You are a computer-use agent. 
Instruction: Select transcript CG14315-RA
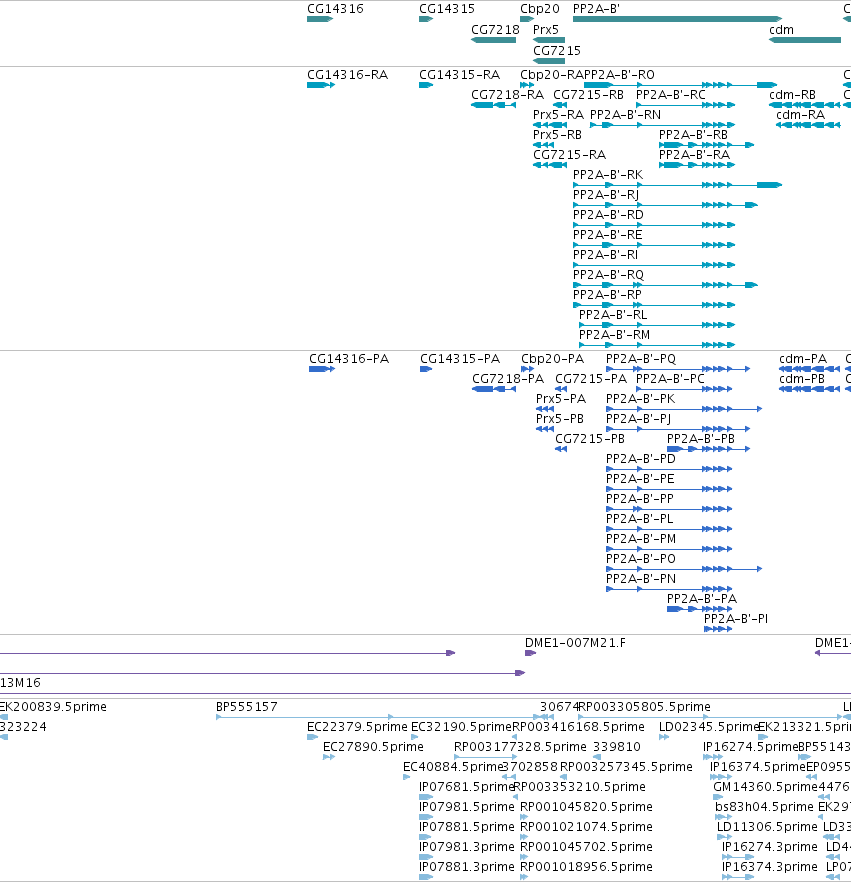click(426, 85)
